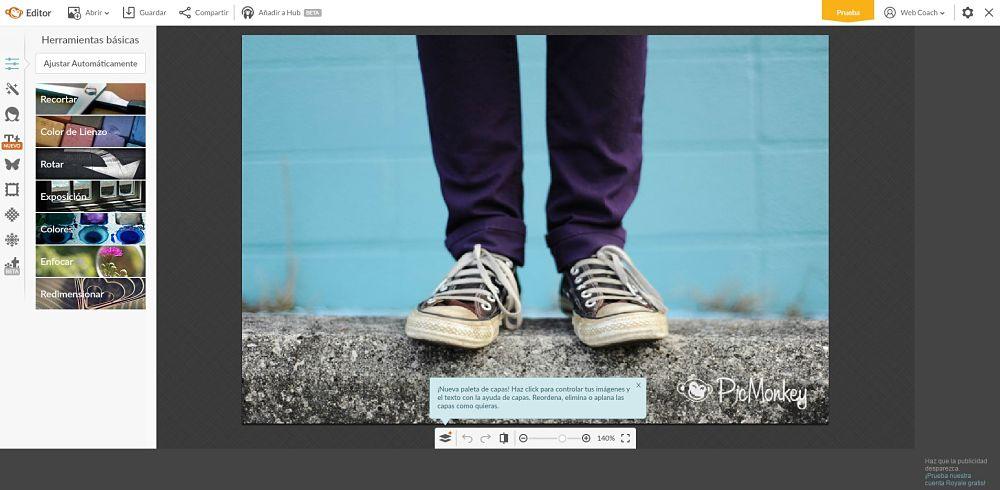Click the 140% zoom value
Viewport: 1000px width, 490px height.
(606, 438)
